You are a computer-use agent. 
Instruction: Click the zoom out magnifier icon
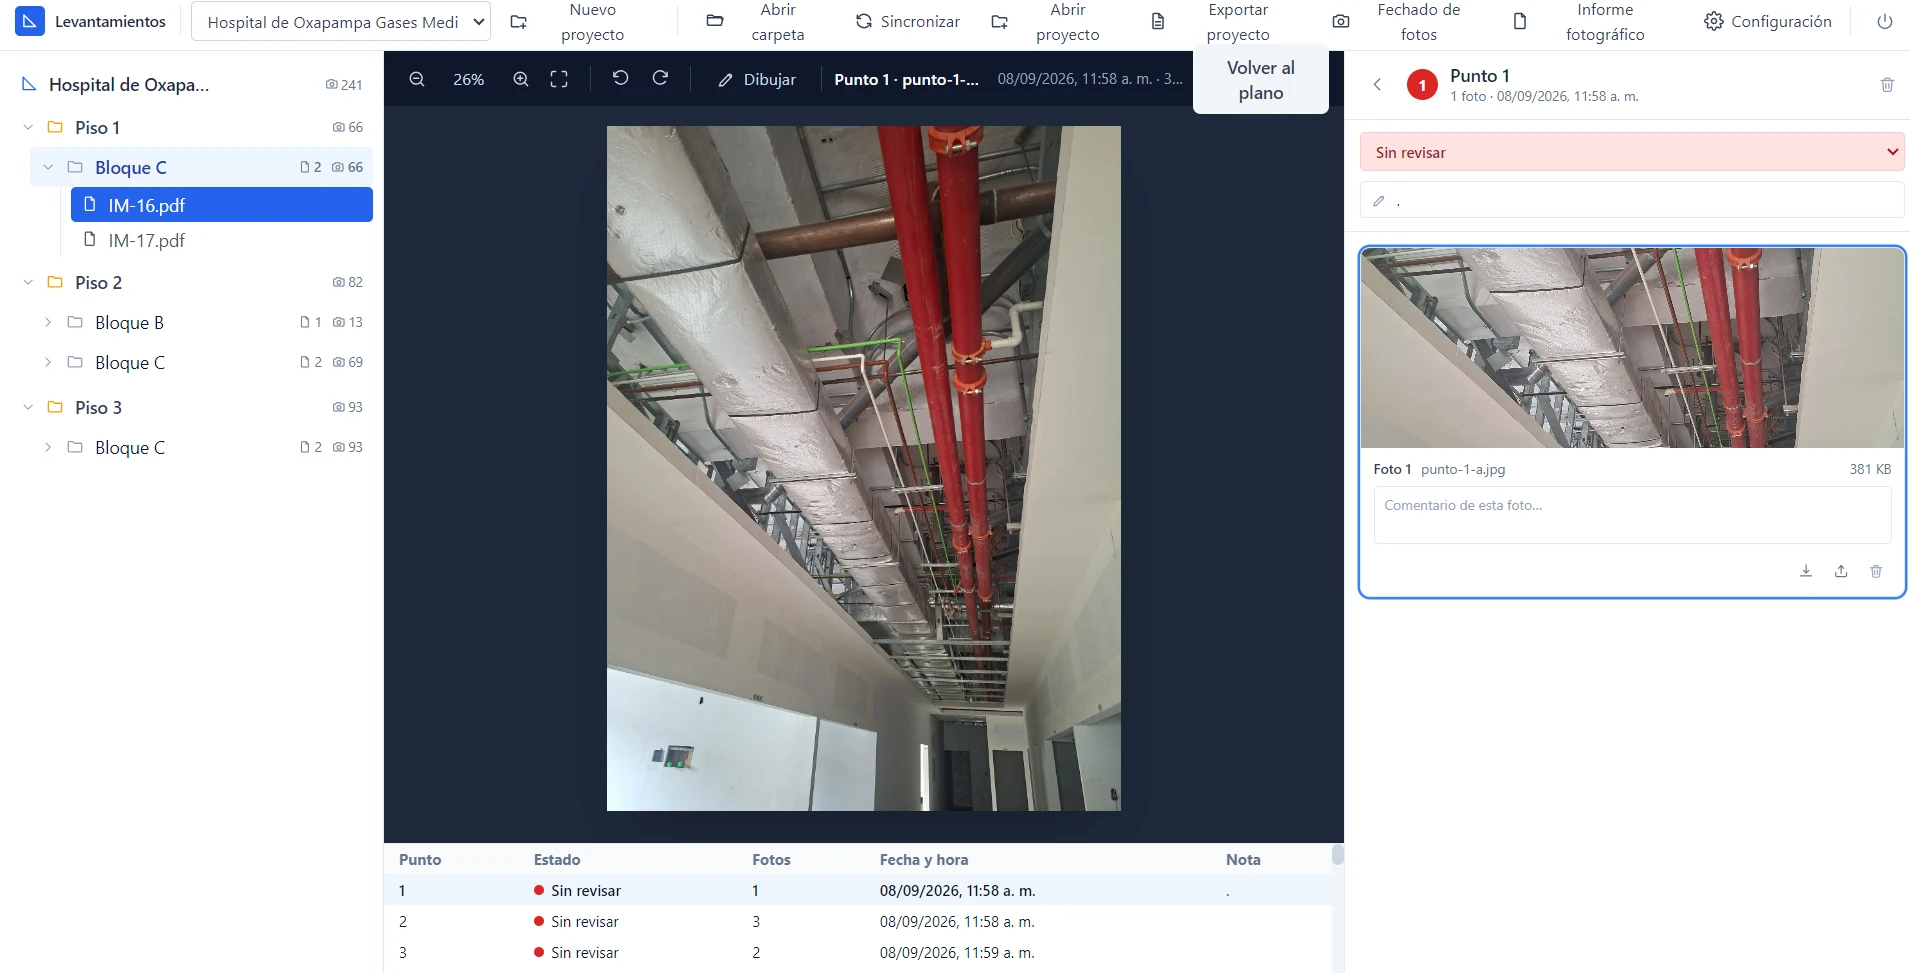(417, 79)
